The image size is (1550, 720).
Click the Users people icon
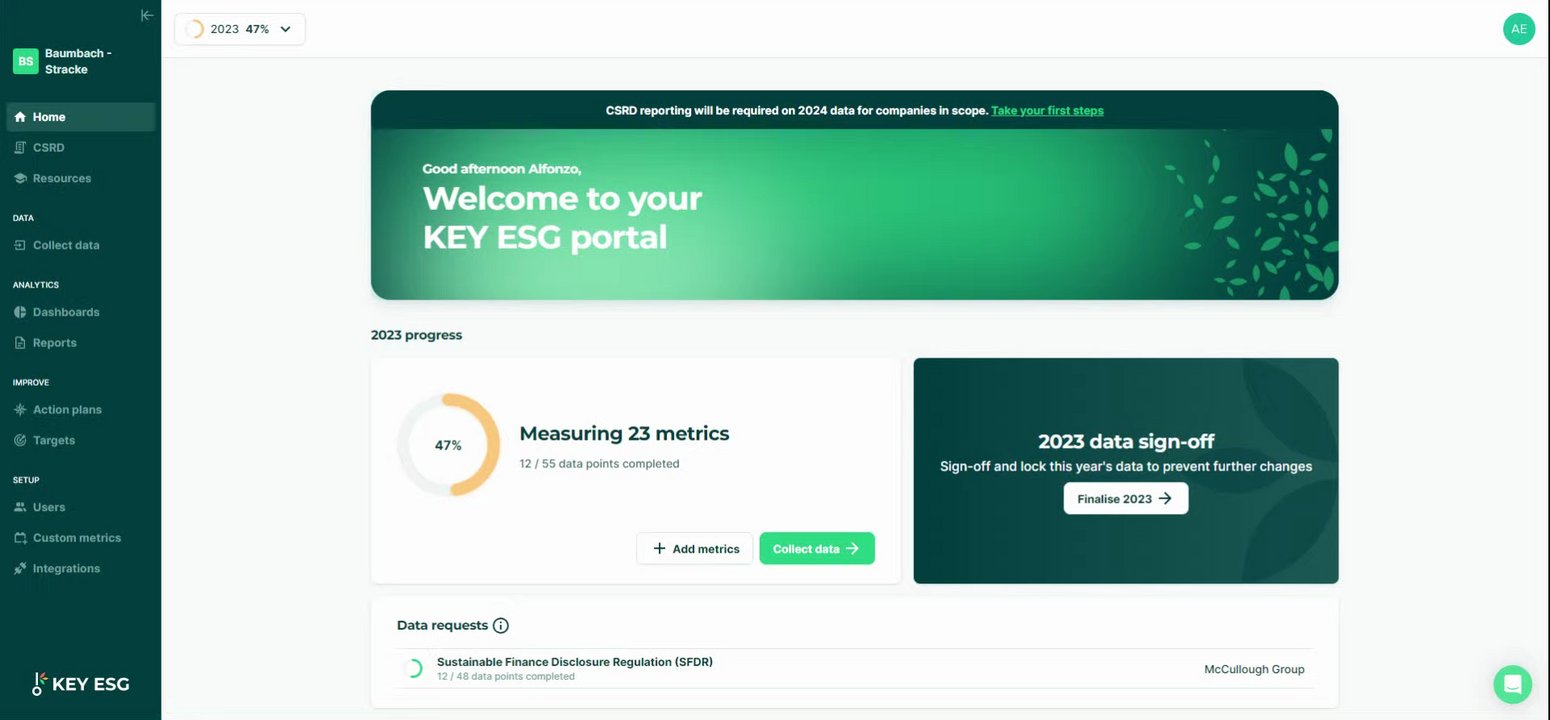20,507
